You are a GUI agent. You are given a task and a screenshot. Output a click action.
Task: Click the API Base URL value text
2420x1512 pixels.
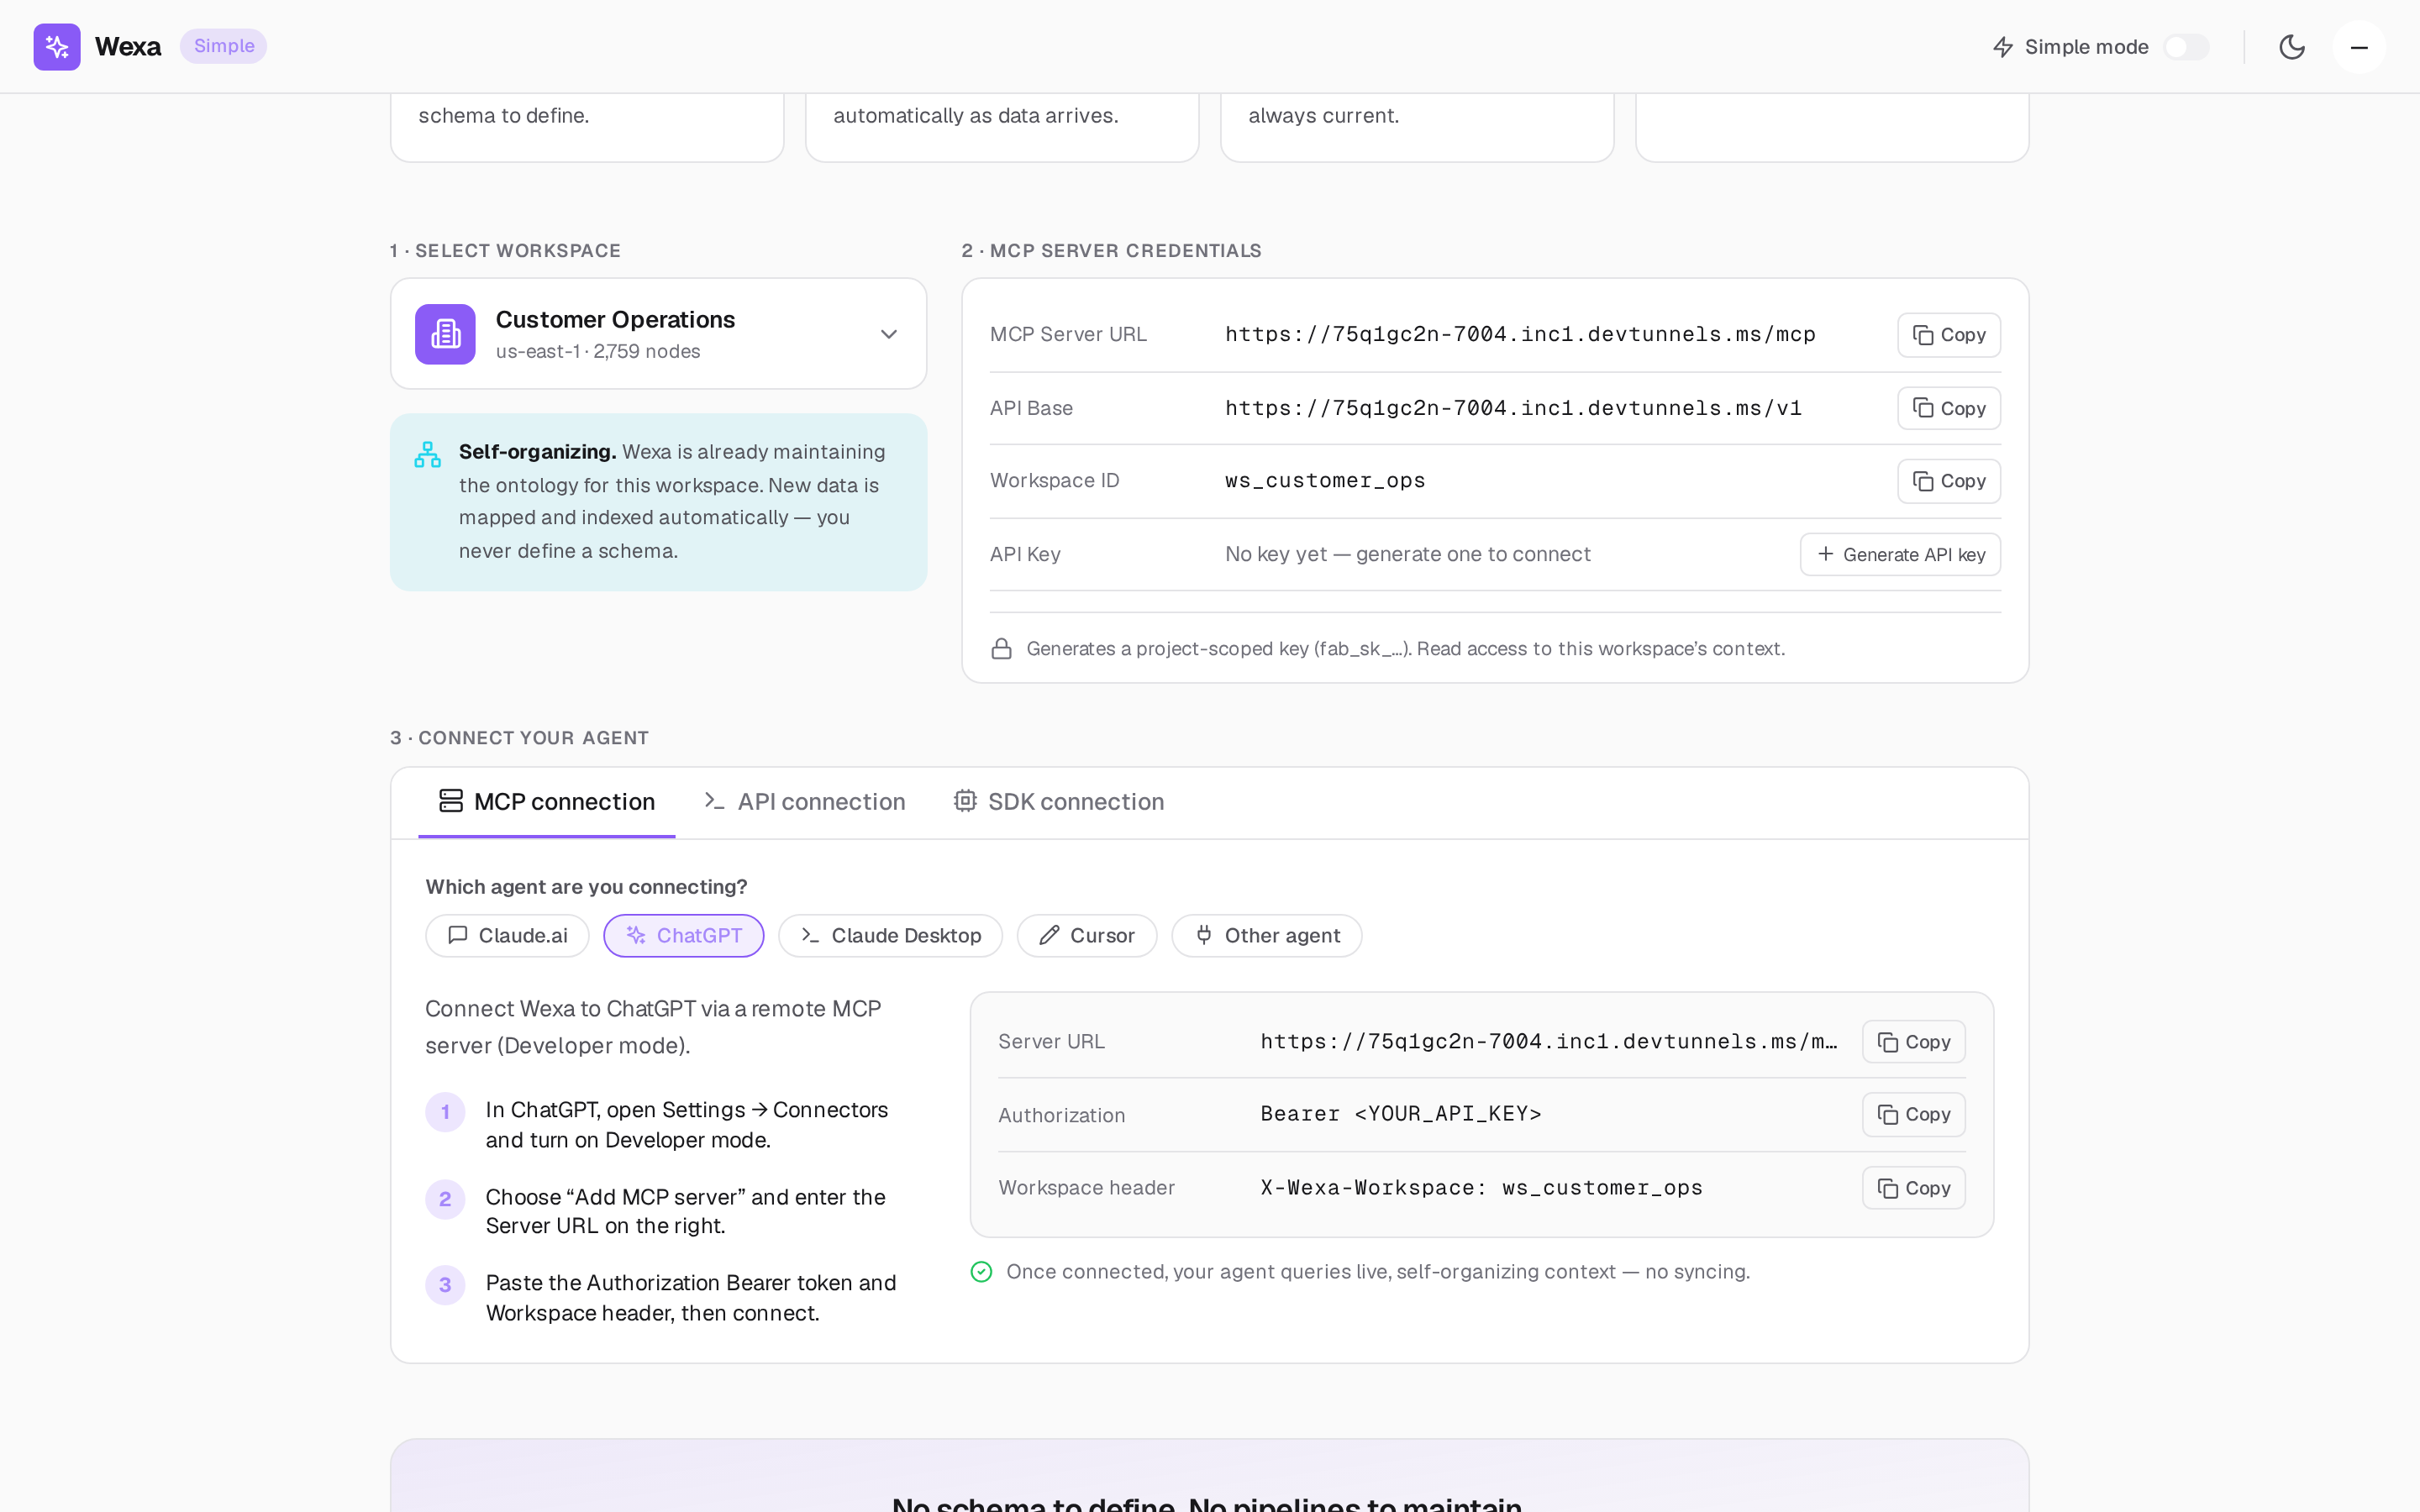pos(1513,408)
